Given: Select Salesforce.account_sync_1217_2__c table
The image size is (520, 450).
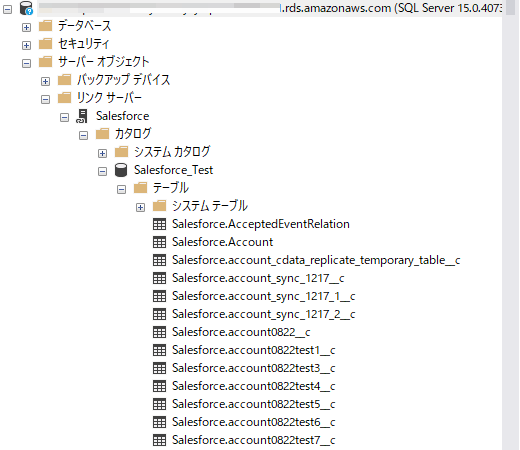Looking at the screenshot, I should (x=264, y=314).
